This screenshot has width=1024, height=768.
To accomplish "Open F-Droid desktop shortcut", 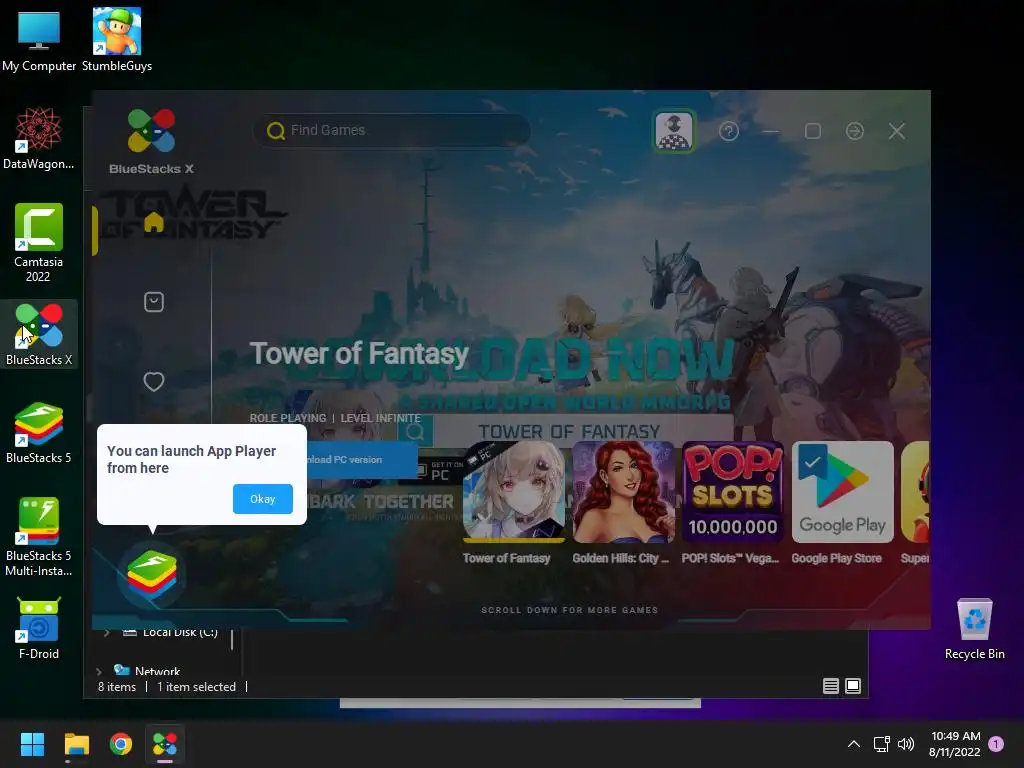I will [x=39, y=628].
